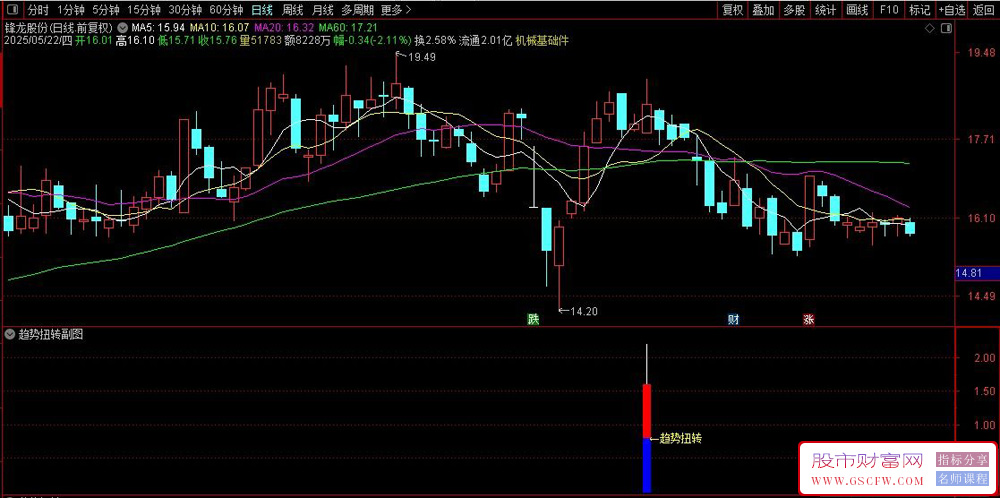Click the 量51783 volume value
The width and height of the screenshot is (1000, 498).
click(260, 40)
